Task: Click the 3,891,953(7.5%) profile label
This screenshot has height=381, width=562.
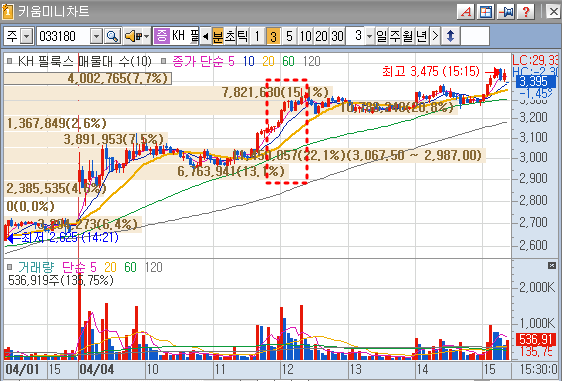Action: [114, 139]
